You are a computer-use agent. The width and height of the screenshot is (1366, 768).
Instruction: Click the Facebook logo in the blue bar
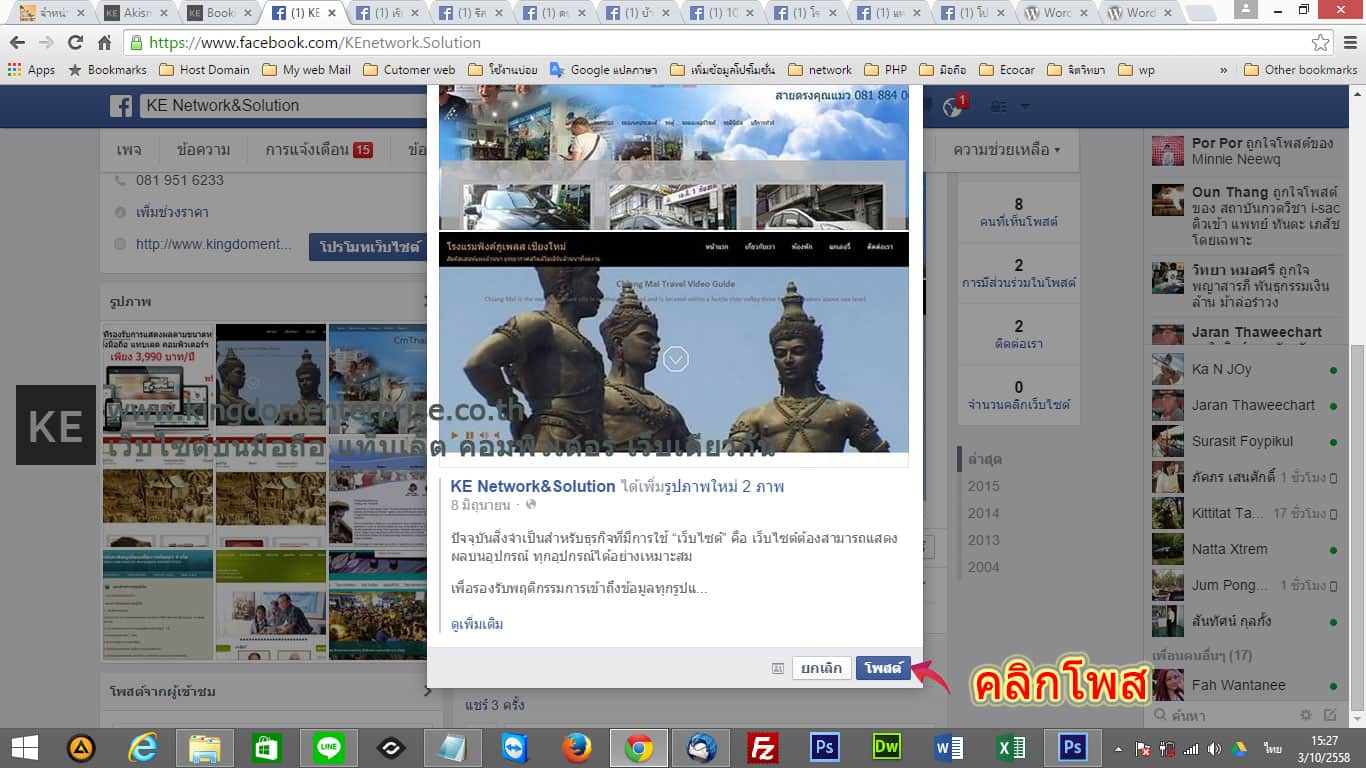coord(121,106)
